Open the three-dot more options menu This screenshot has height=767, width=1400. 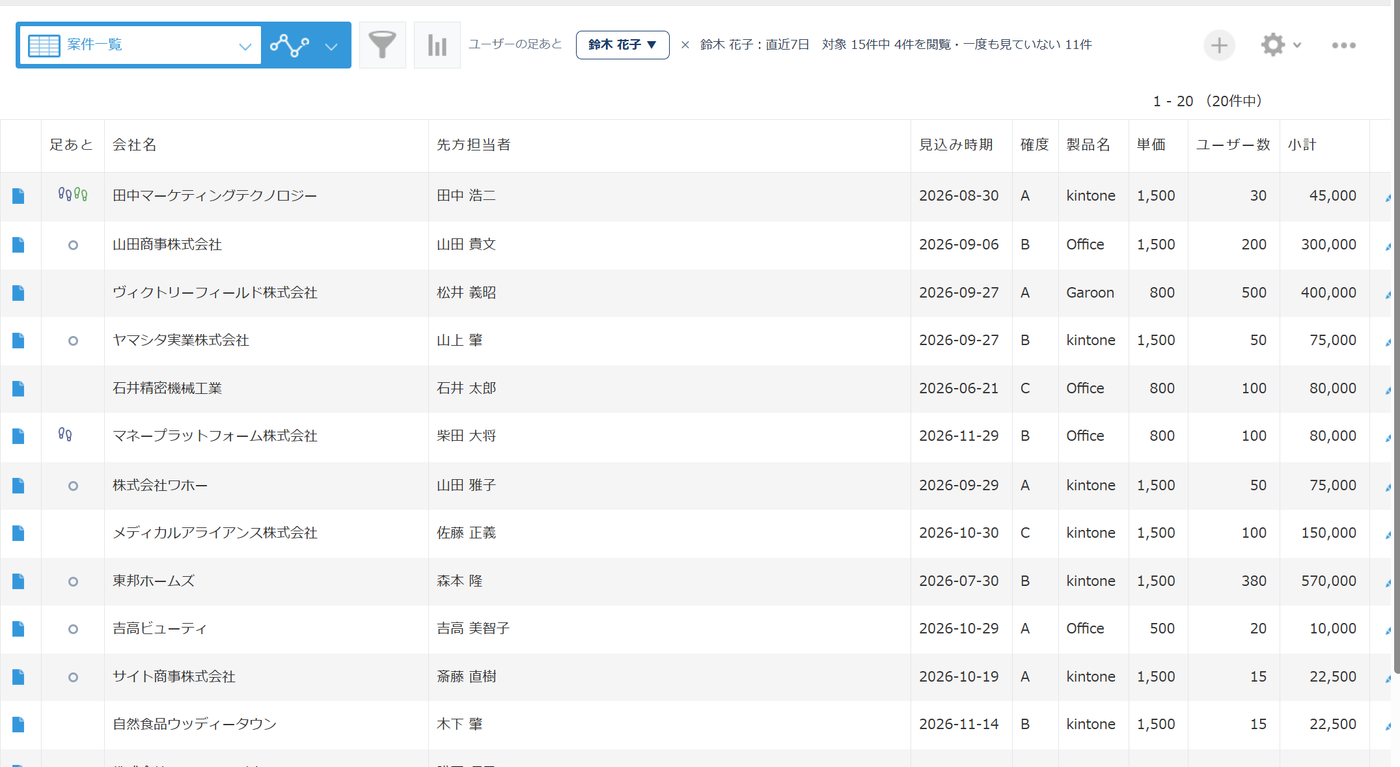(1343, 45)
